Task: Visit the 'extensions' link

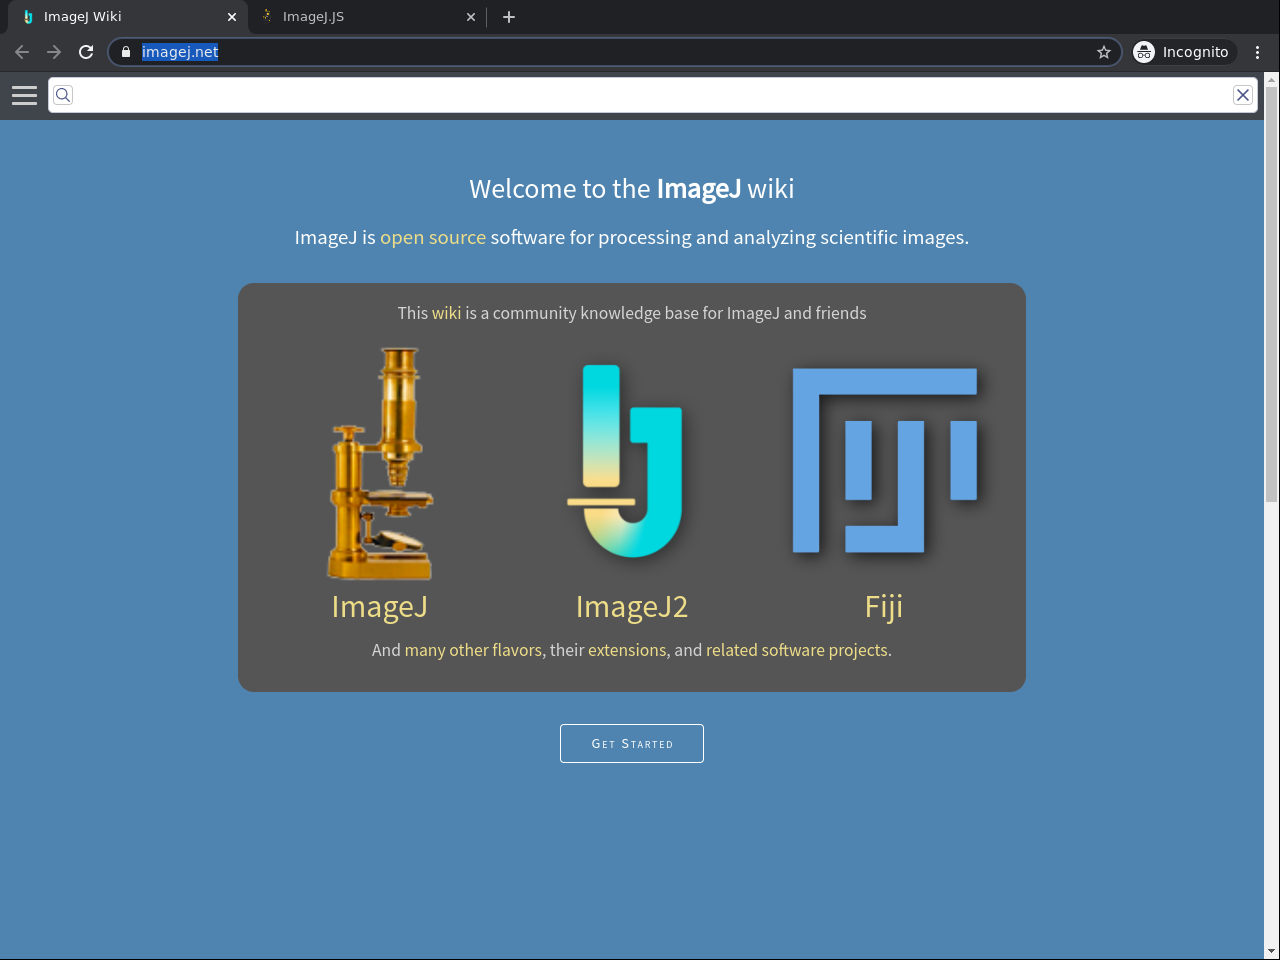Action: (x=627, y=650)
